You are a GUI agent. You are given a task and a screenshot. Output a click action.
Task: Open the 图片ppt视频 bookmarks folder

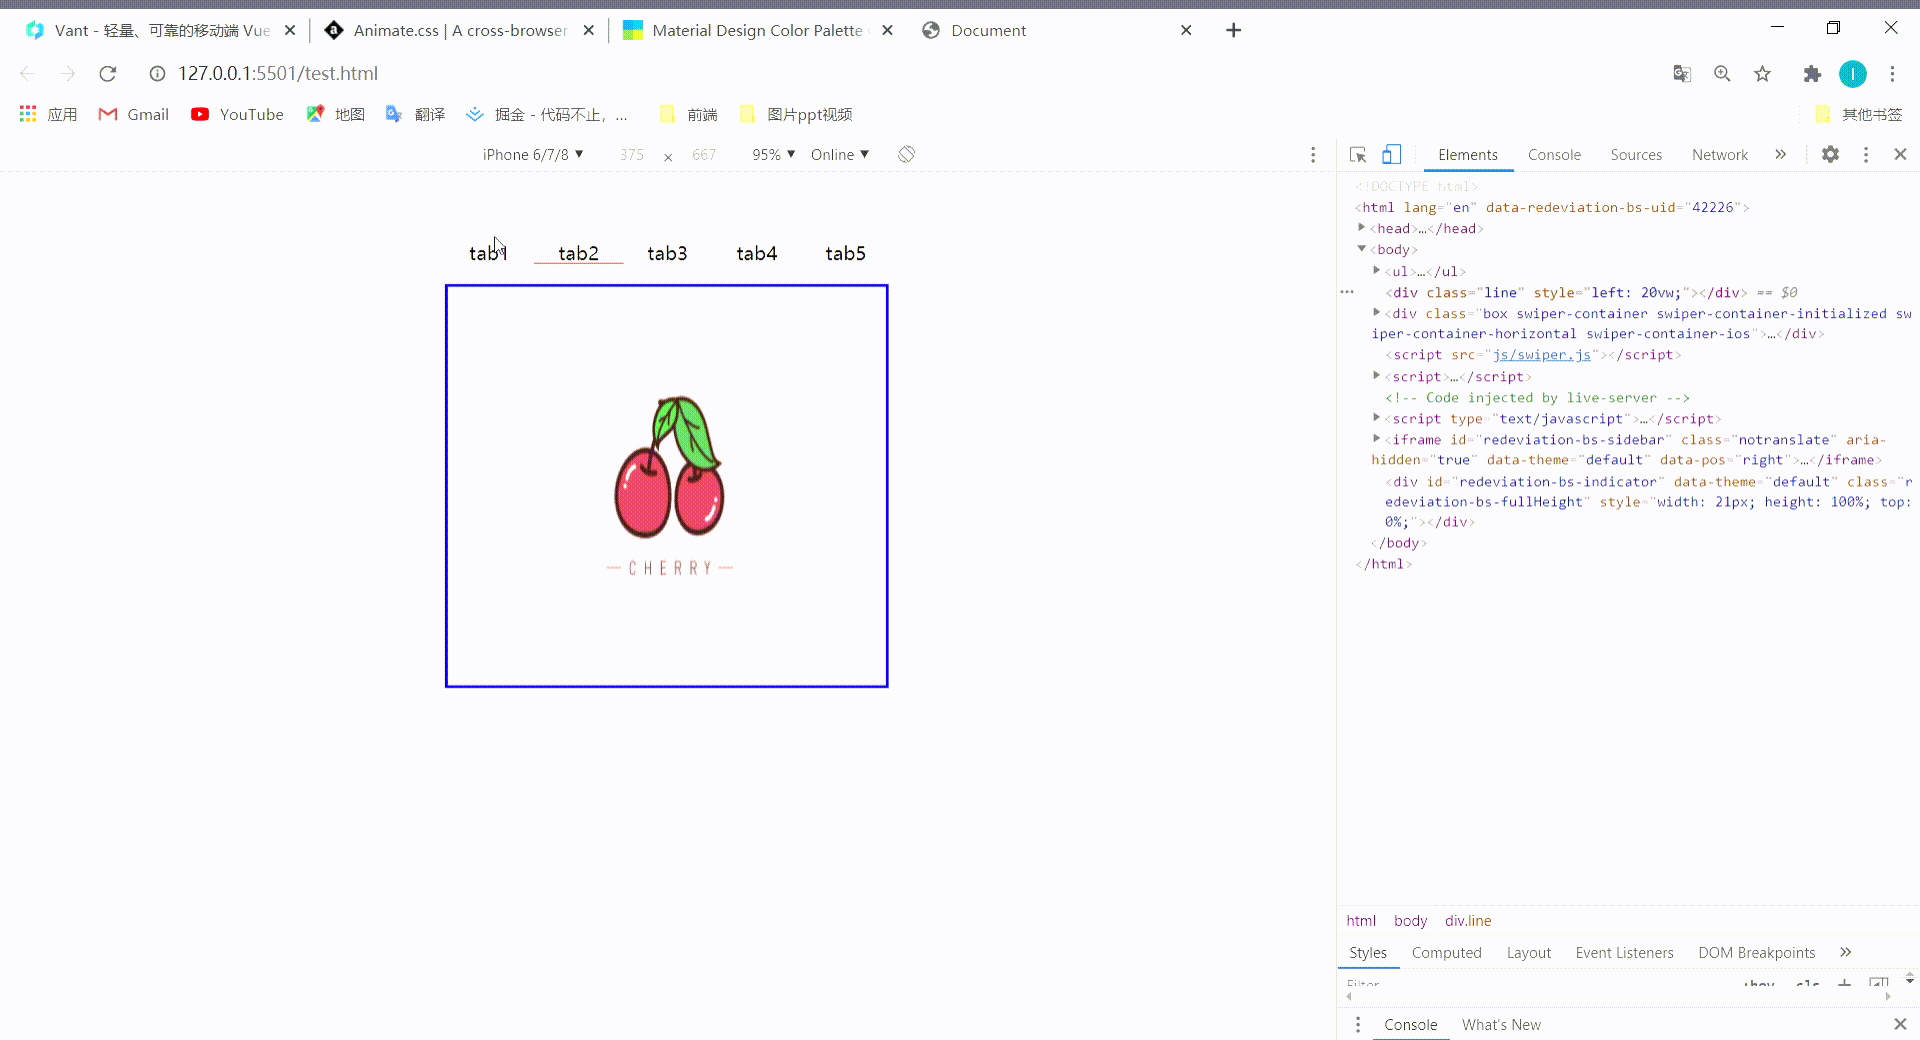tap(796, 114)
